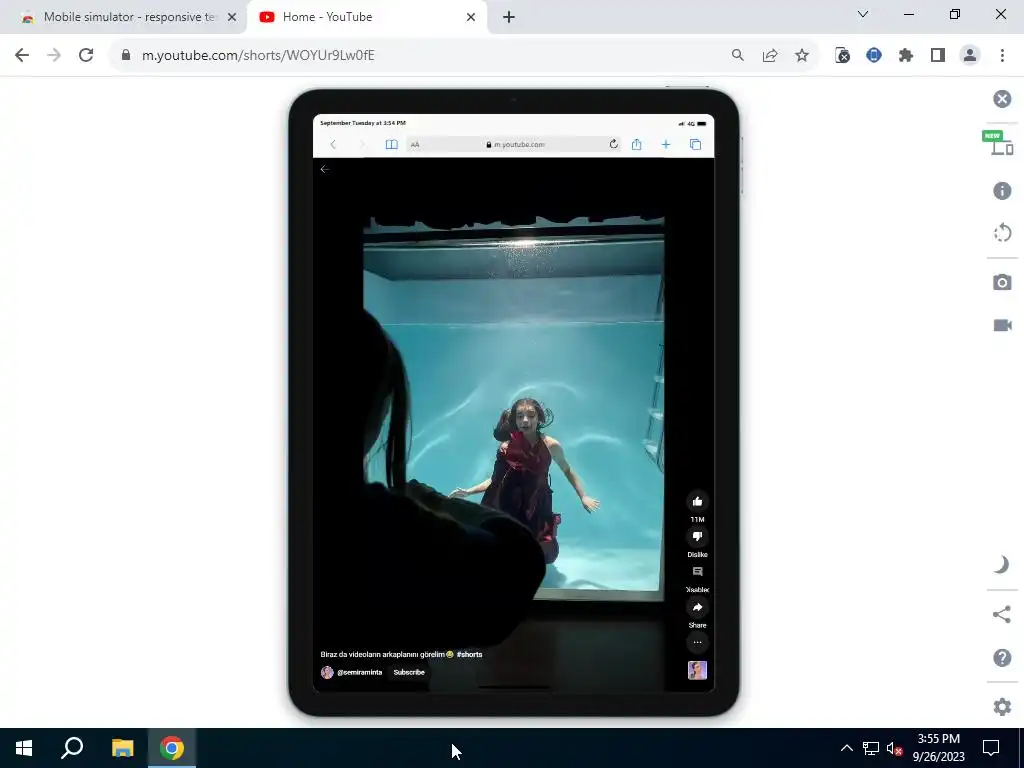Click the simulated Safari forward chevron

[362, 144]
